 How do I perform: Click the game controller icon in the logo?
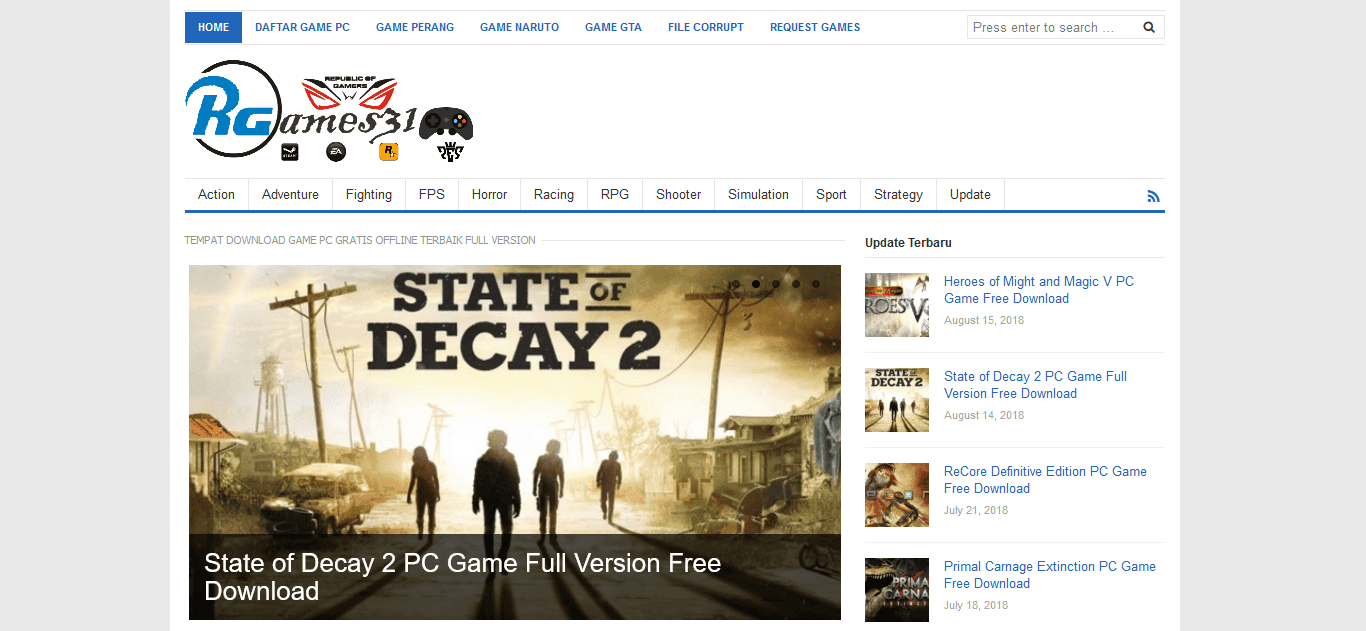point(445,123)
